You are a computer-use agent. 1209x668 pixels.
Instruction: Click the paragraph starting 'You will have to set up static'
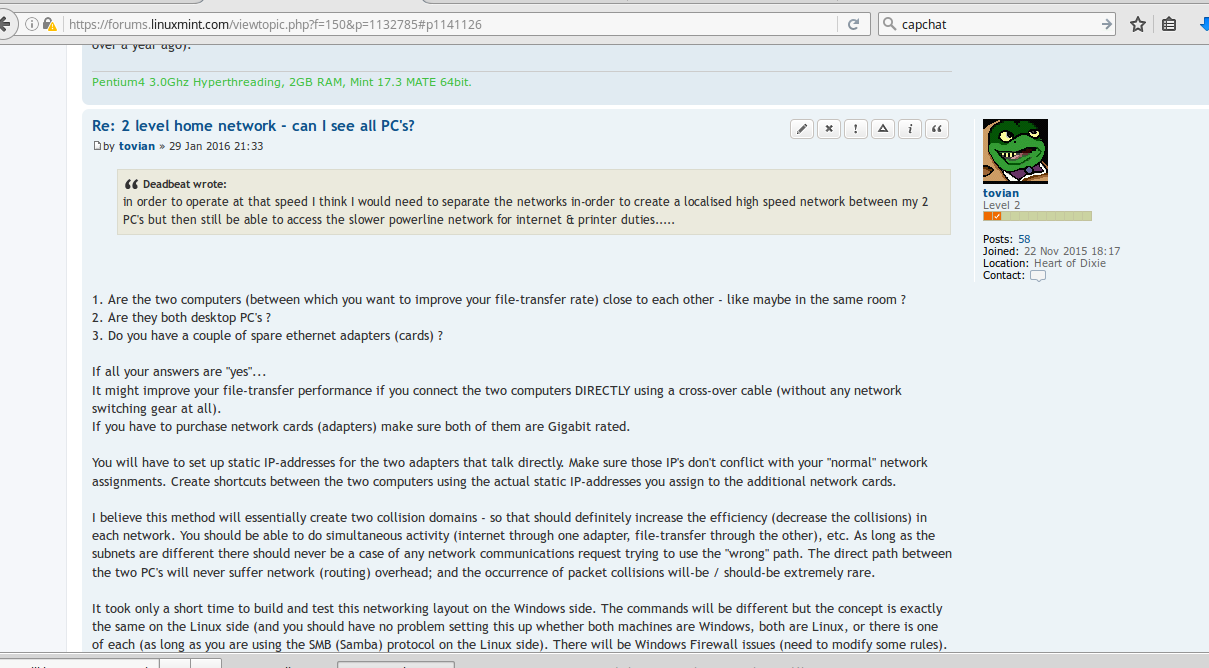point(510,471)
